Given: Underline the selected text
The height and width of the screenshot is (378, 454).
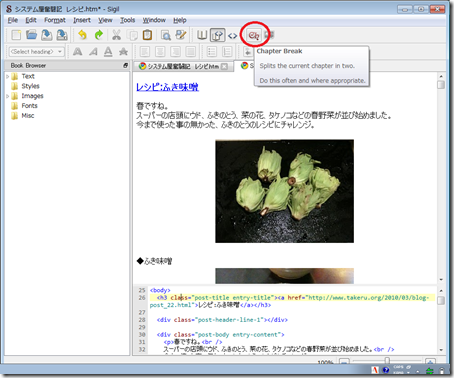Looking at the screenshot, I should tap(108, 52).
